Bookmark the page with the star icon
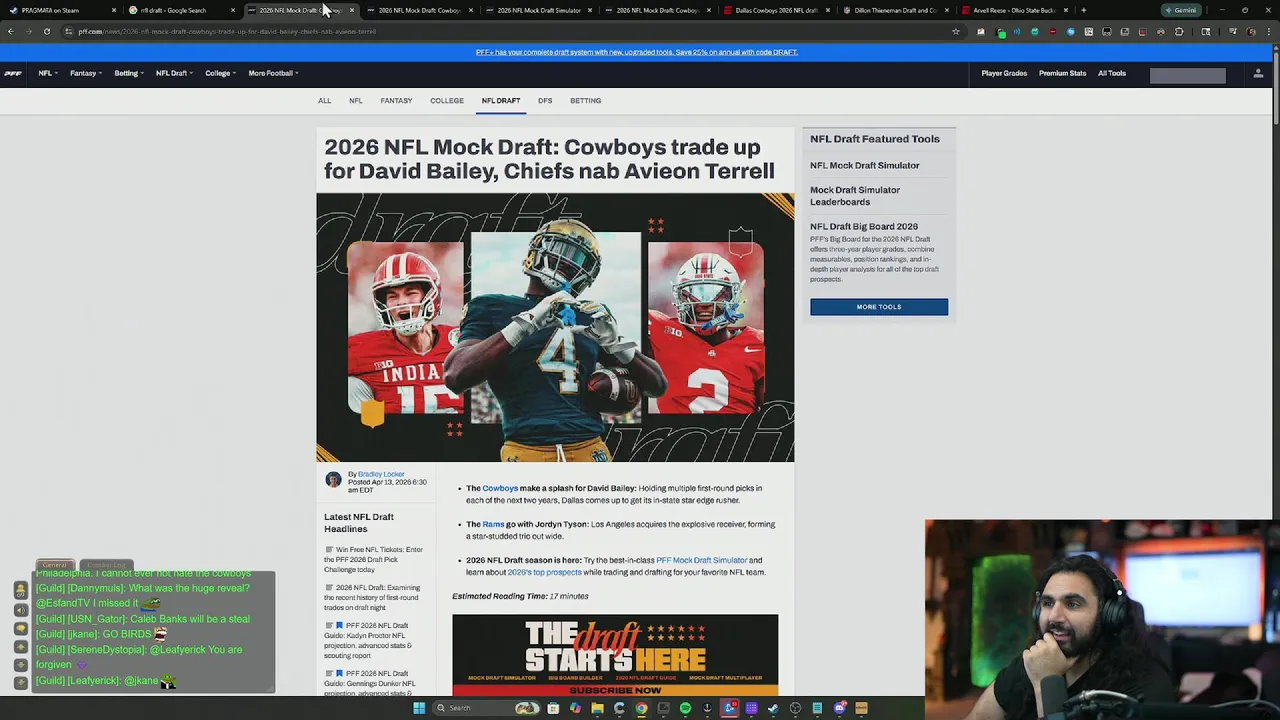The image size is (1280, 720). 956,31
